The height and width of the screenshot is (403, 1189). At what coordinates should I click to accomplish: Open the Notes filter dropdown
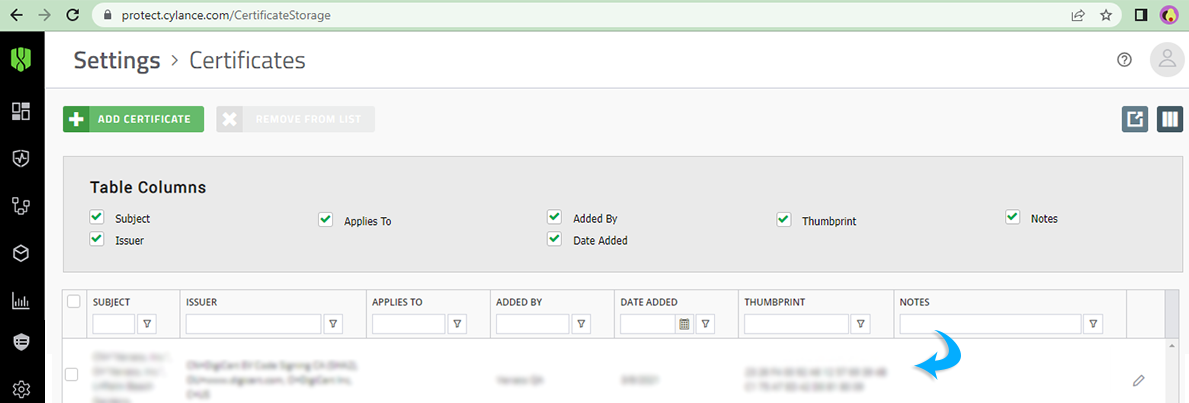[x=1093, y=324]
